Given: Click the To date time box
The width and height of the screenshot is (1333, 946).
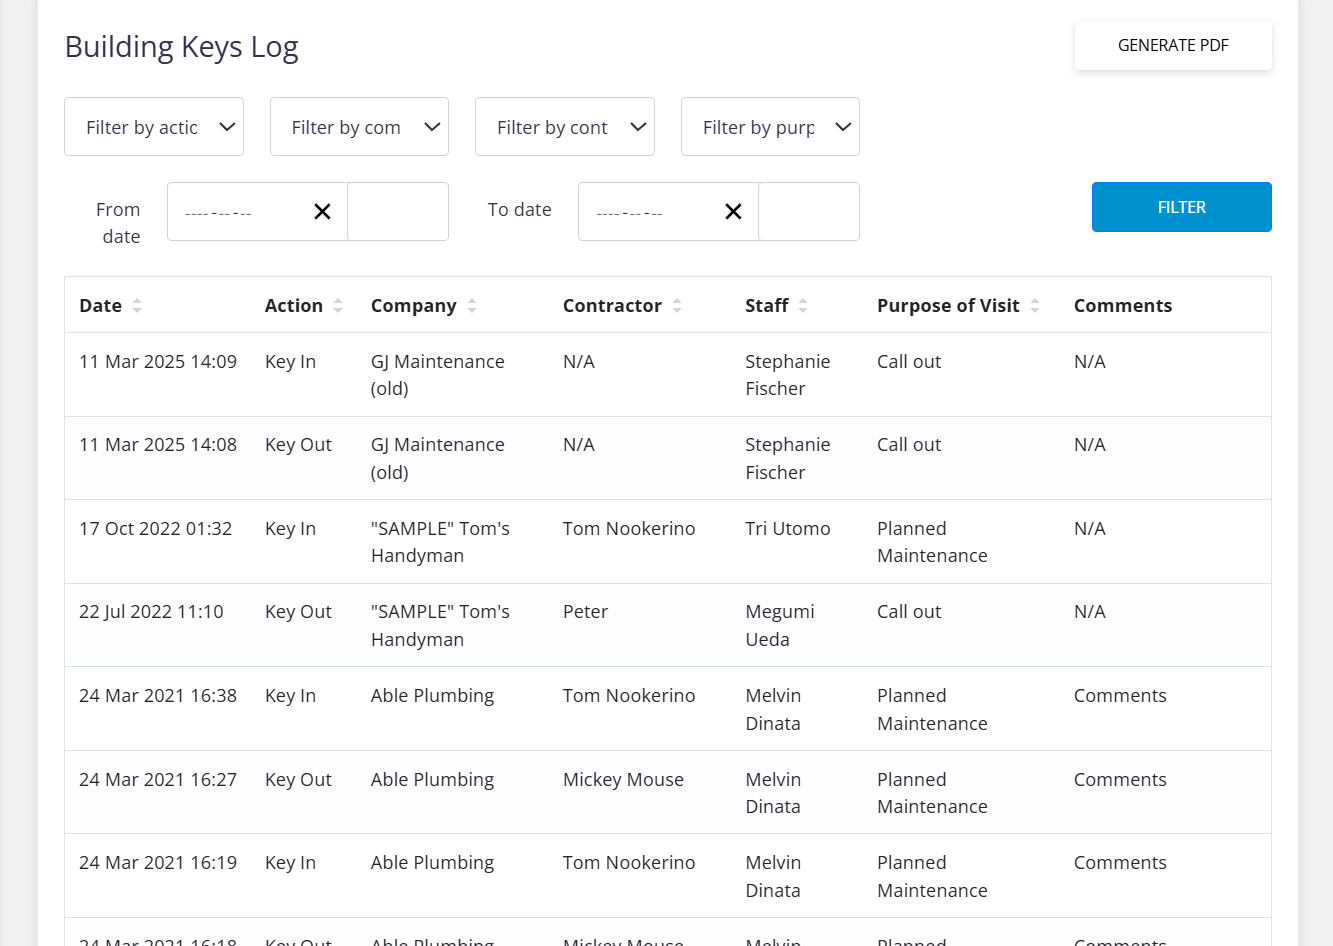Looking at the screenshot, I should (x=809, y=212).
